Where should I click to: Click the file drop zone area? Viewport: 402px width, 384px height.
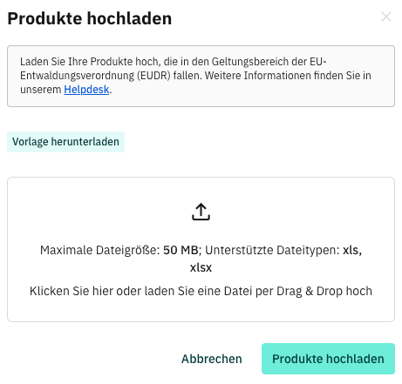coord(201,249)
